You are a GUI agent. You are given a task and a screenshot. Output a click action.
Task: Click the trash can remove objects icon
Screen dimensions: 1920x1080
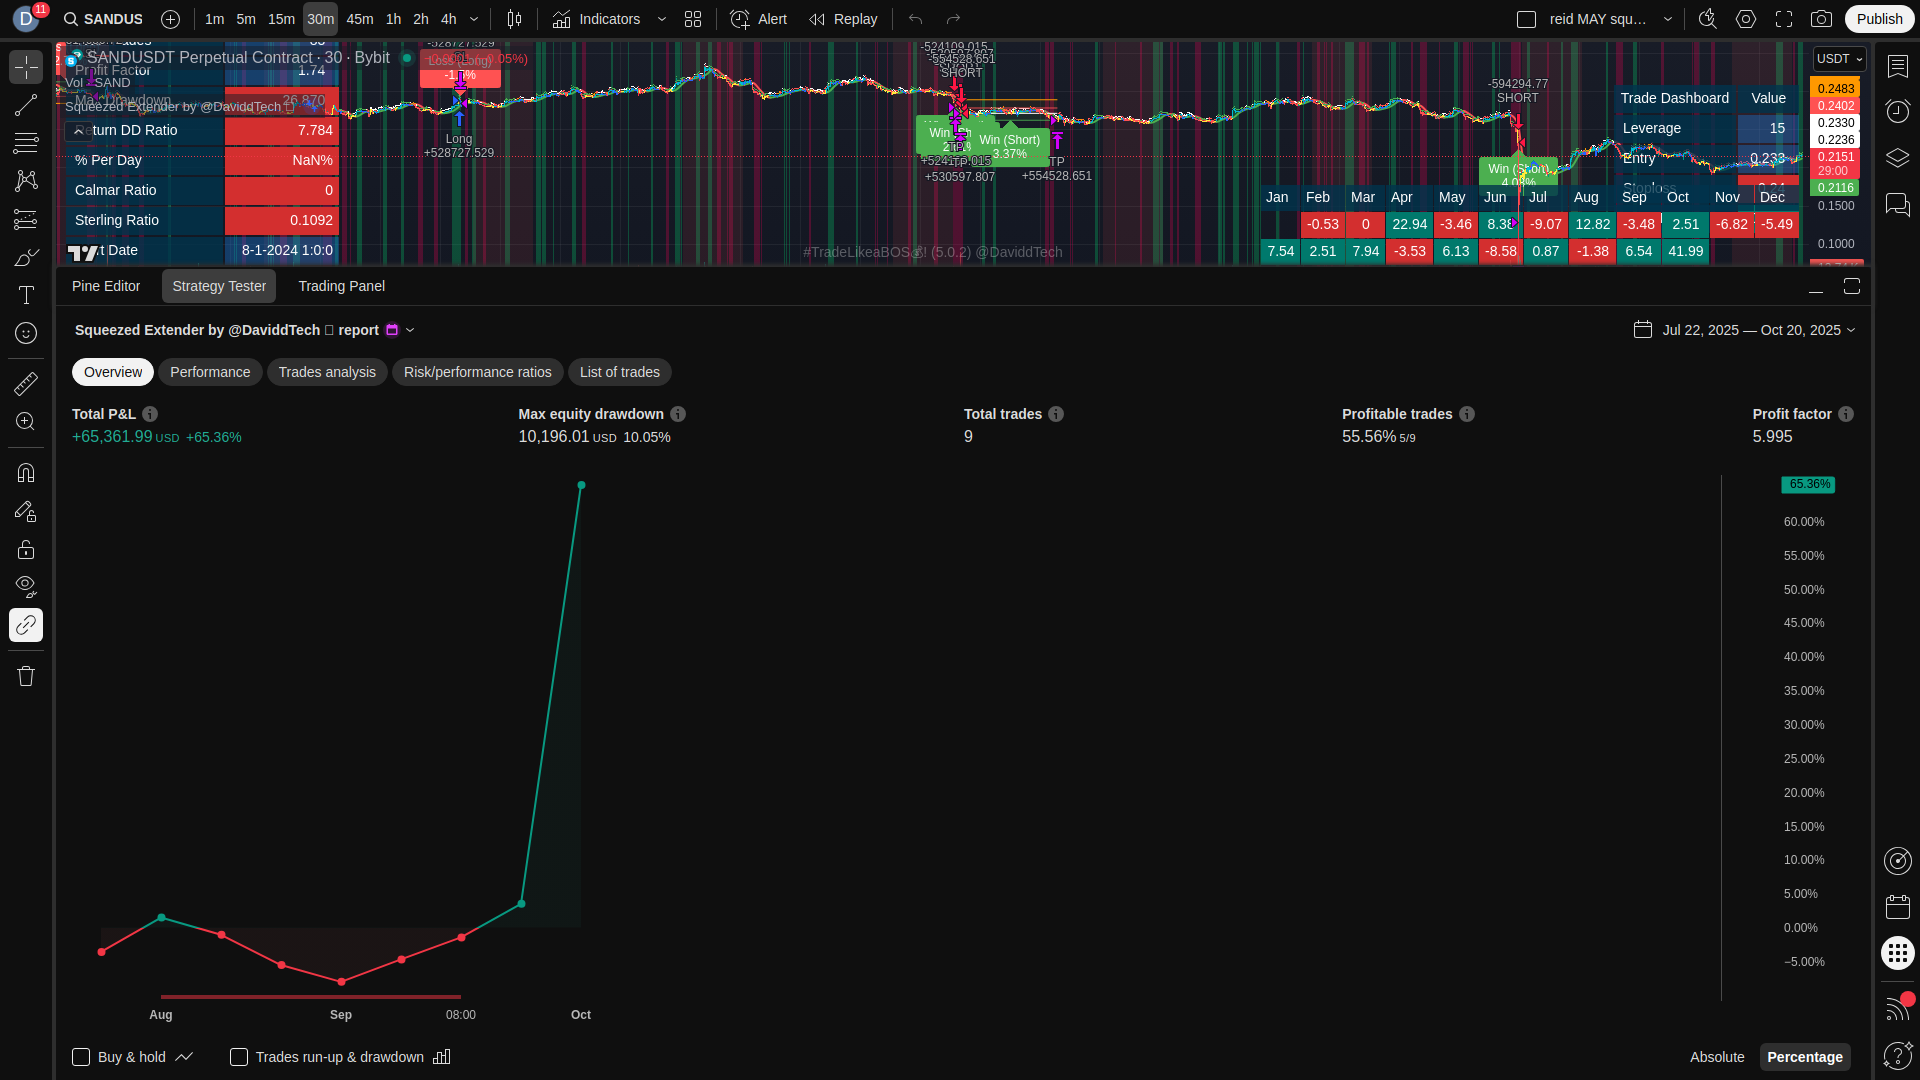tap(26, 677)
